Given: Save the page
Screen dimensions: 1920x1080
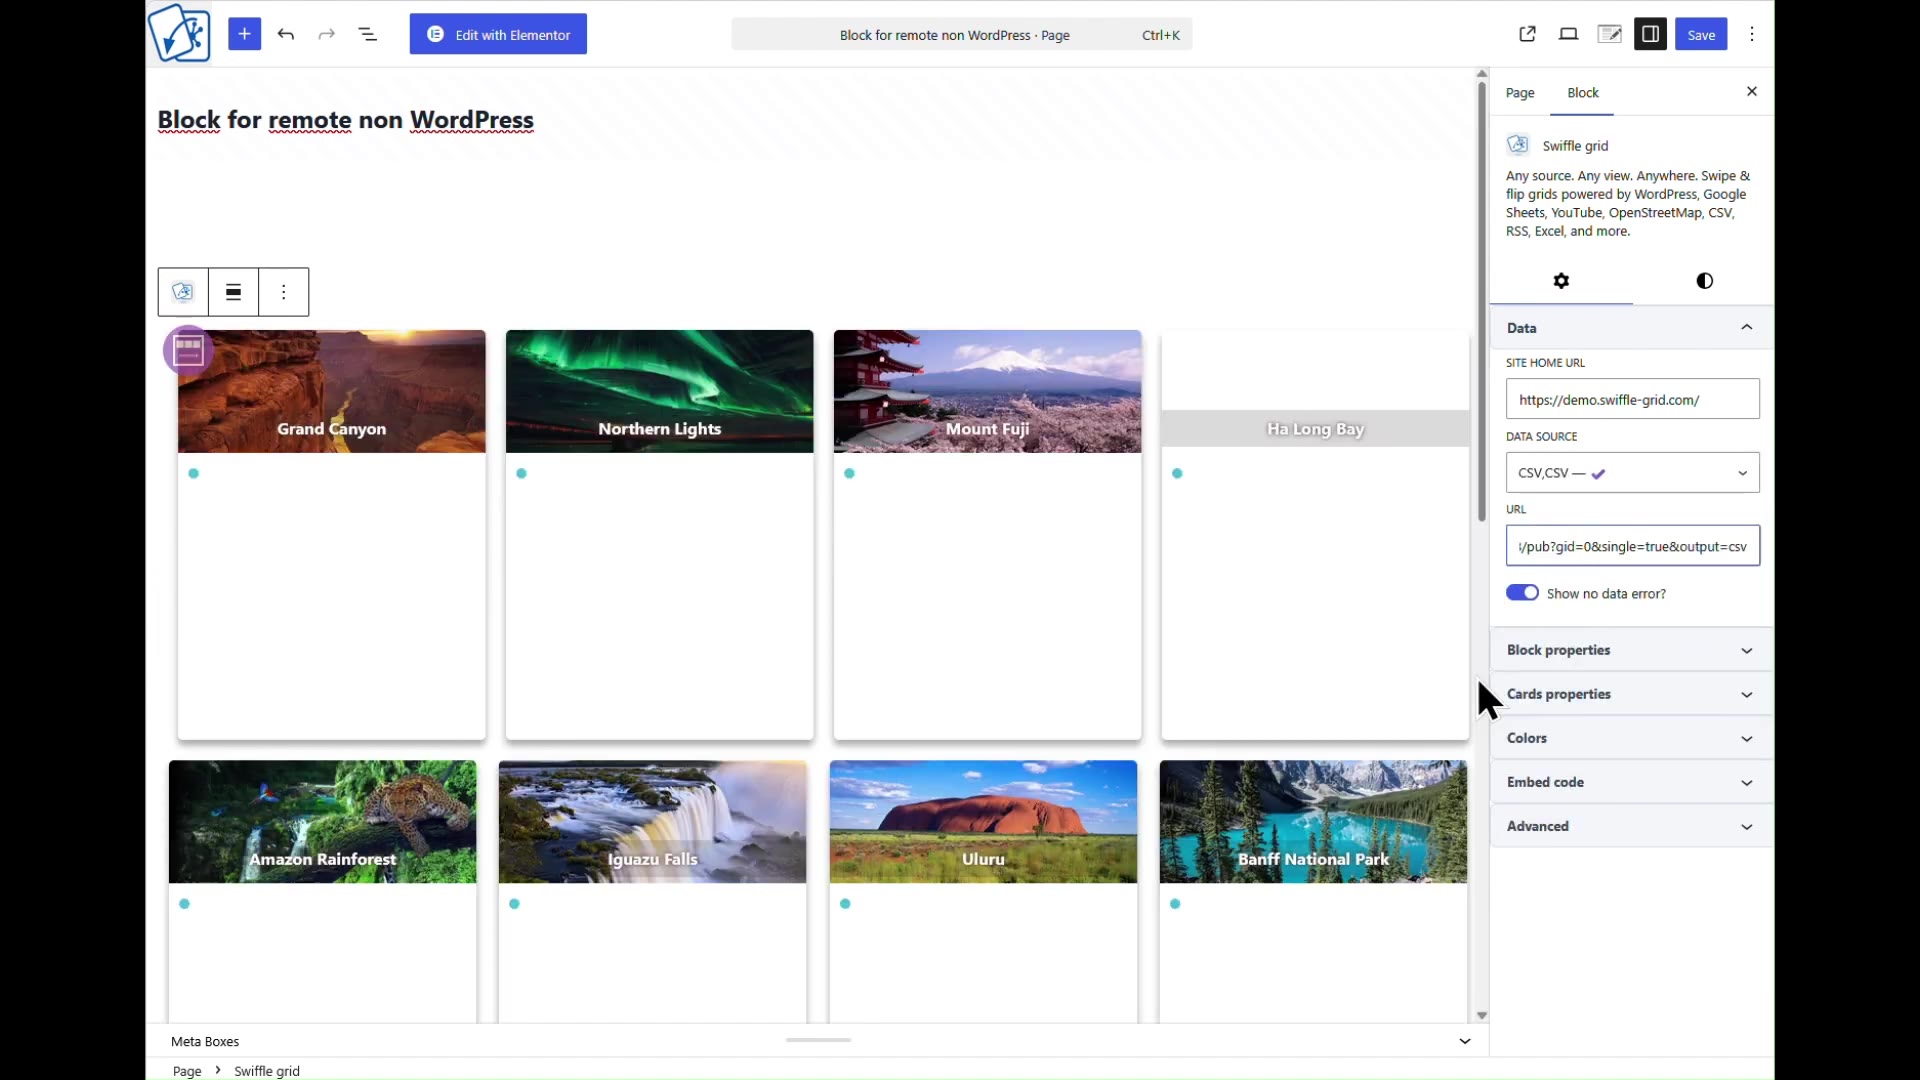Looking at the screenshot, I should pos(1701,34).
